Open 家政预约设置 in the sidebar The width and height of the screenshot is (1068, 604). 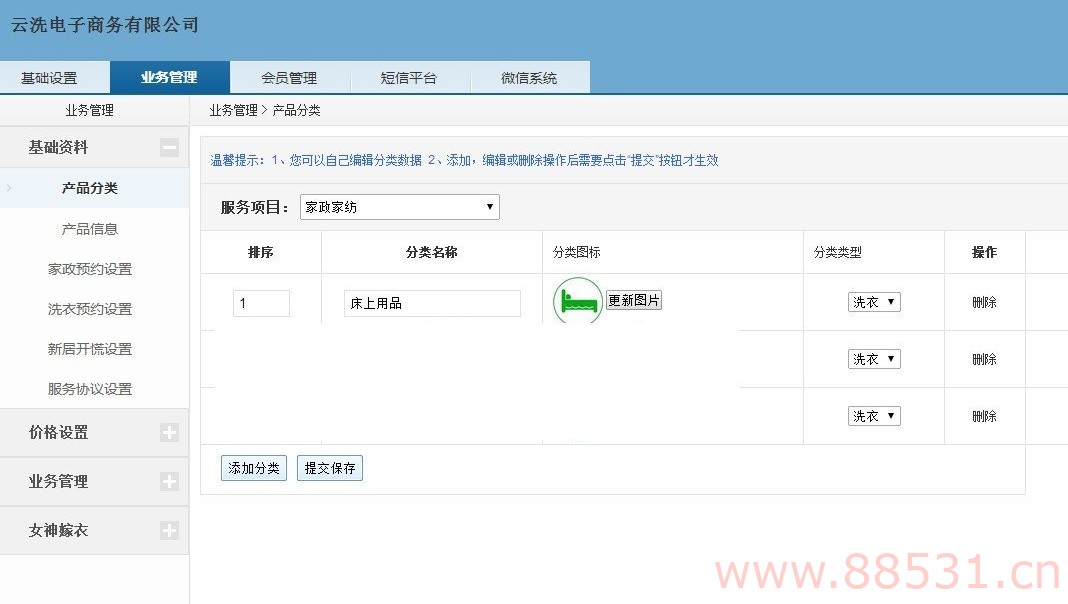[x=90, y=269]
